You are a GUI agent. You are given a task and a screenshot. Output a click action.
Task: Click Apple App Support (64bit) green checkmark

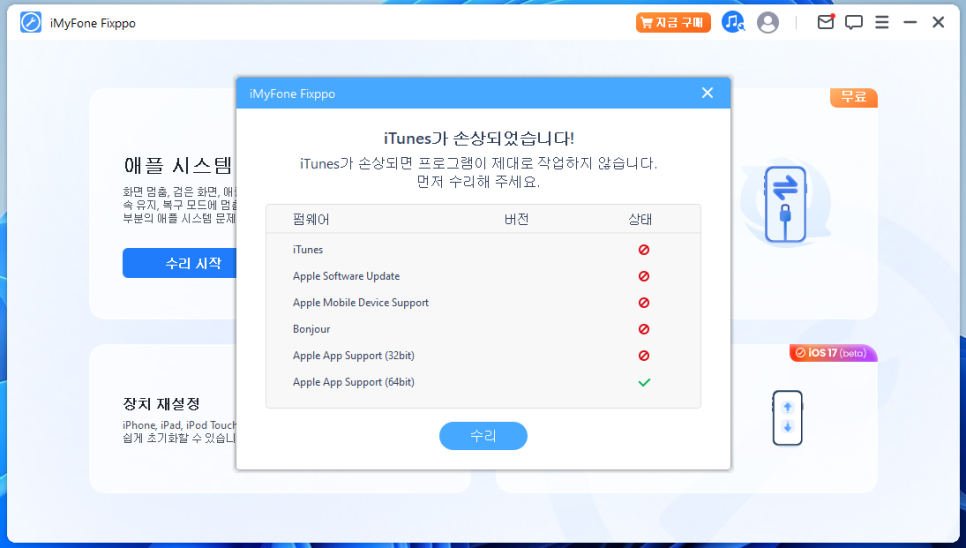click(x=644, y=382)
